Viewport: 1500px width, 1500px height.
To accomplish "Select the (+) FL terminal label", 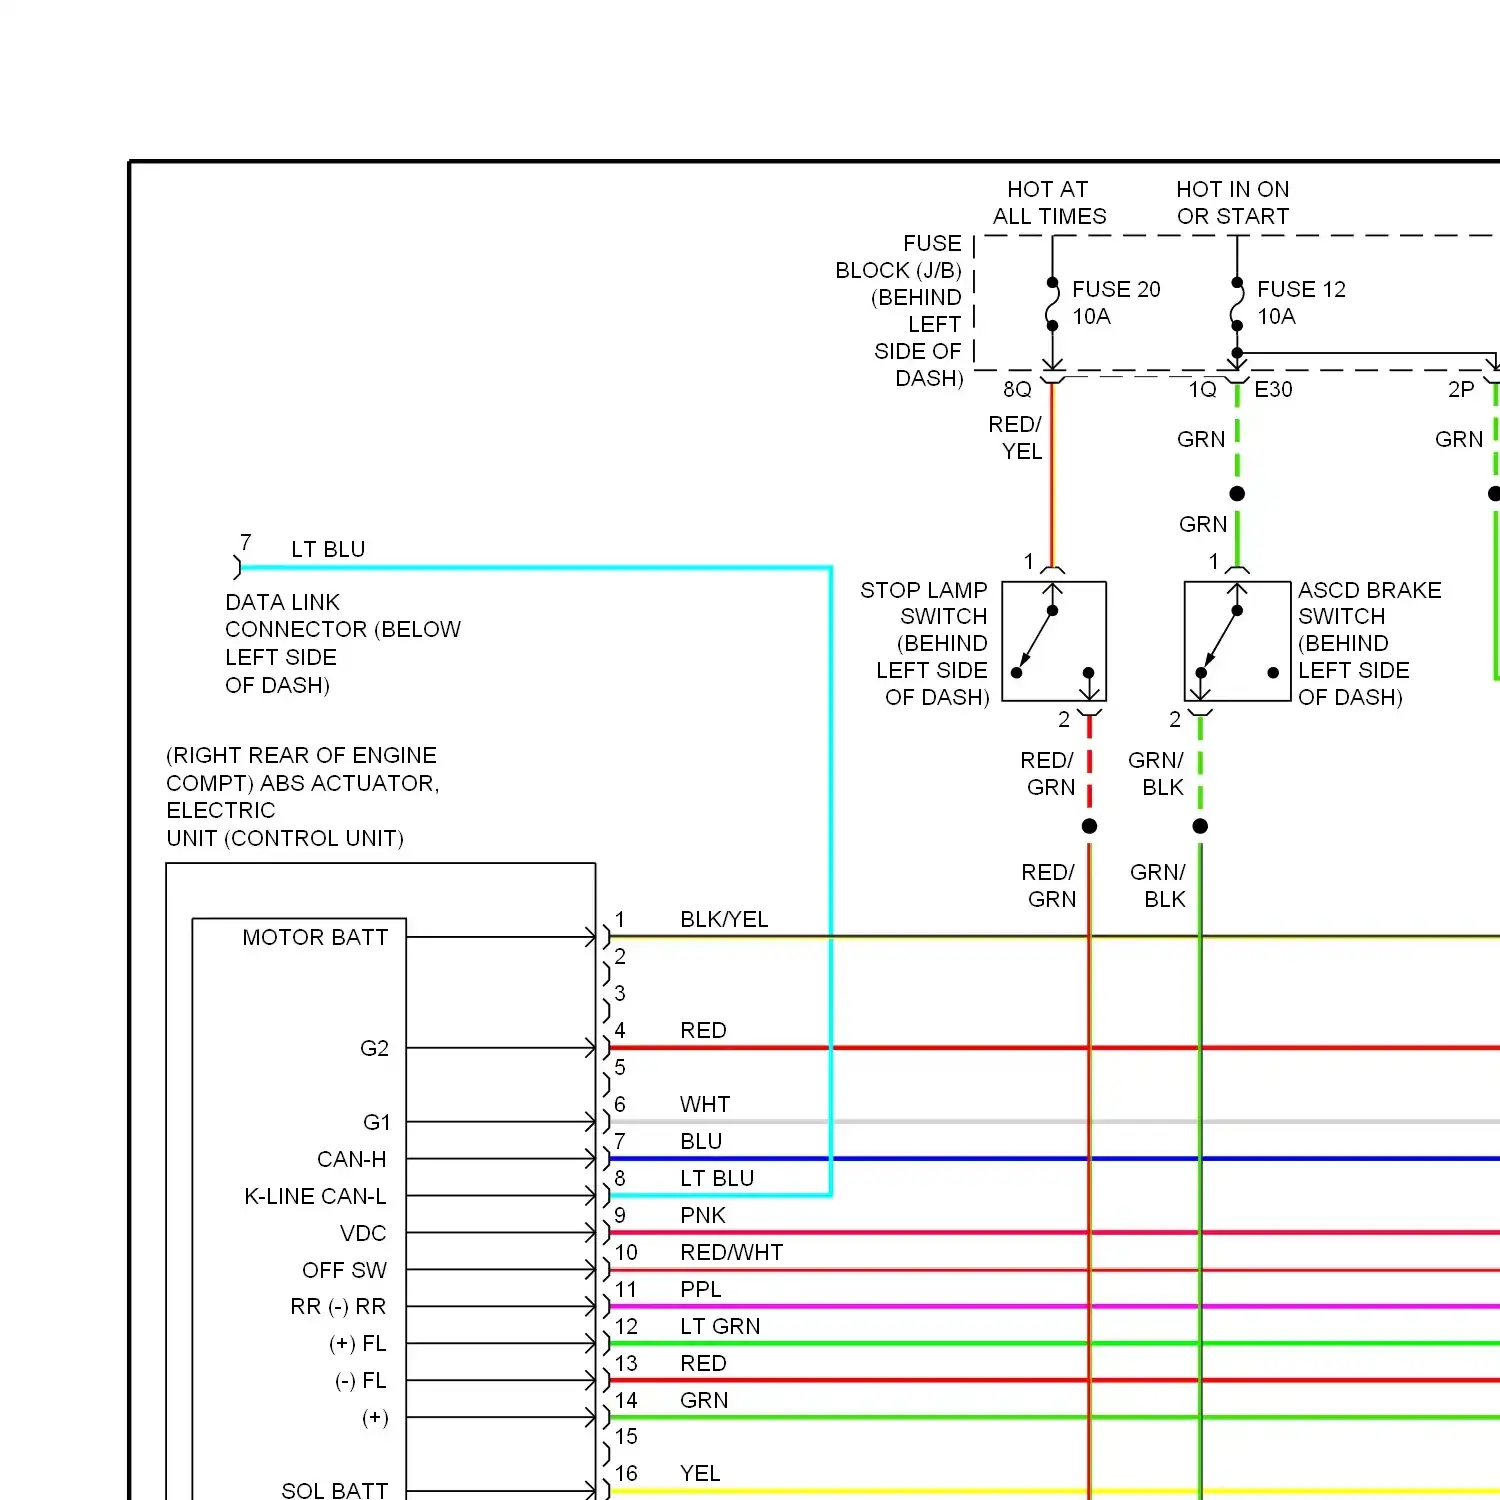I will coord(357,1344).
